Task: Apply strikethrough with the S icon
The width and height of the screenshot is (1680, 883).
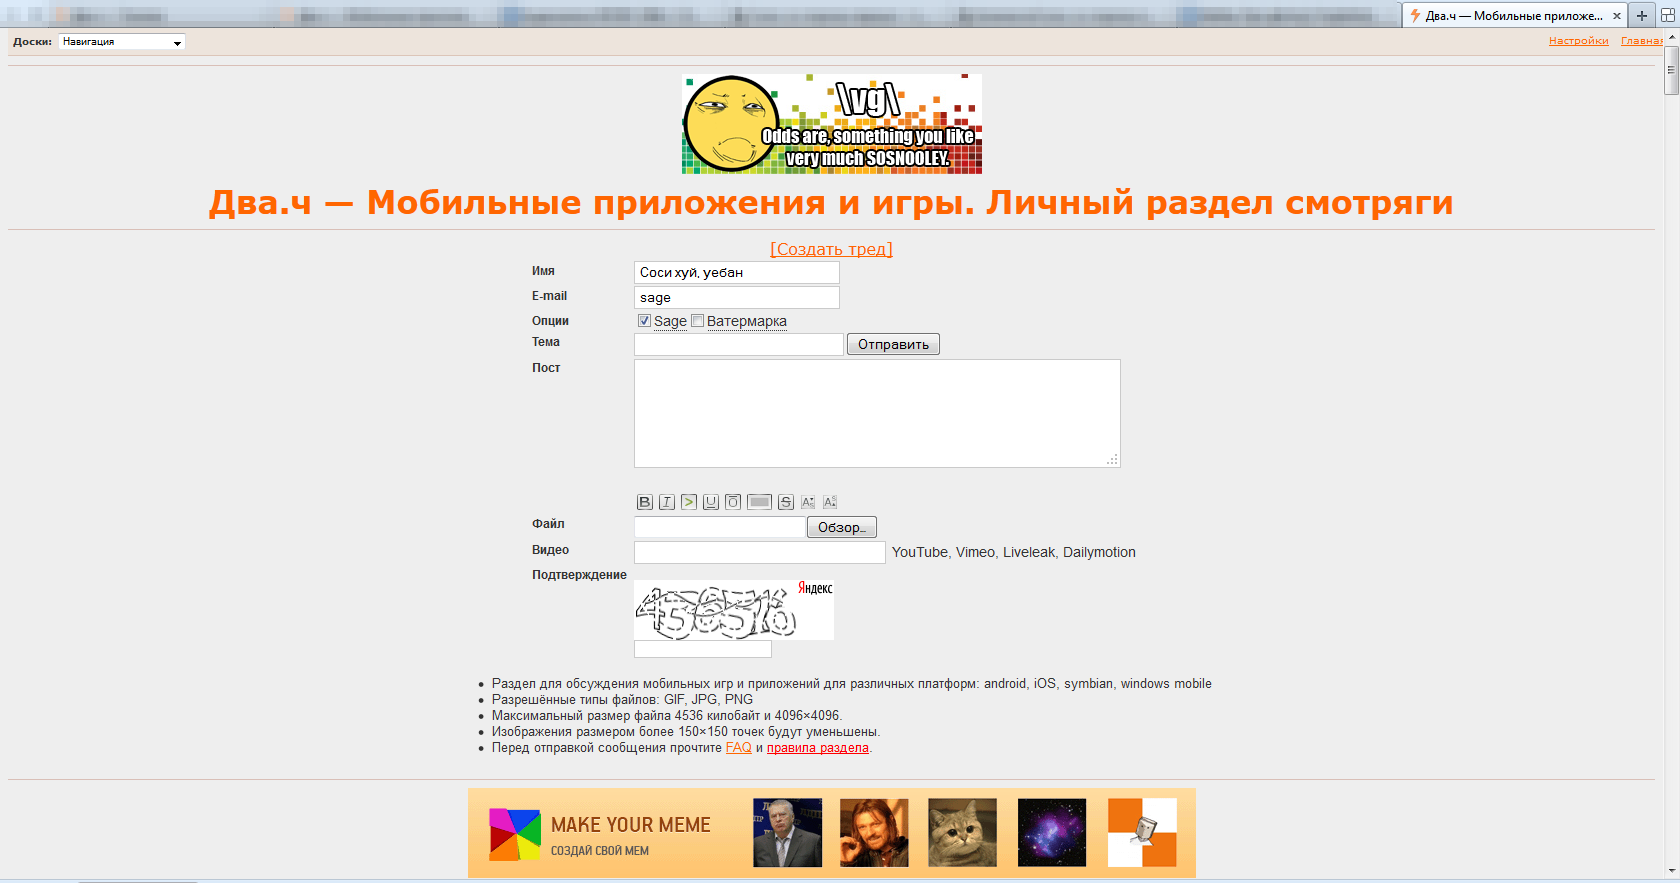Action: (786, 502)
